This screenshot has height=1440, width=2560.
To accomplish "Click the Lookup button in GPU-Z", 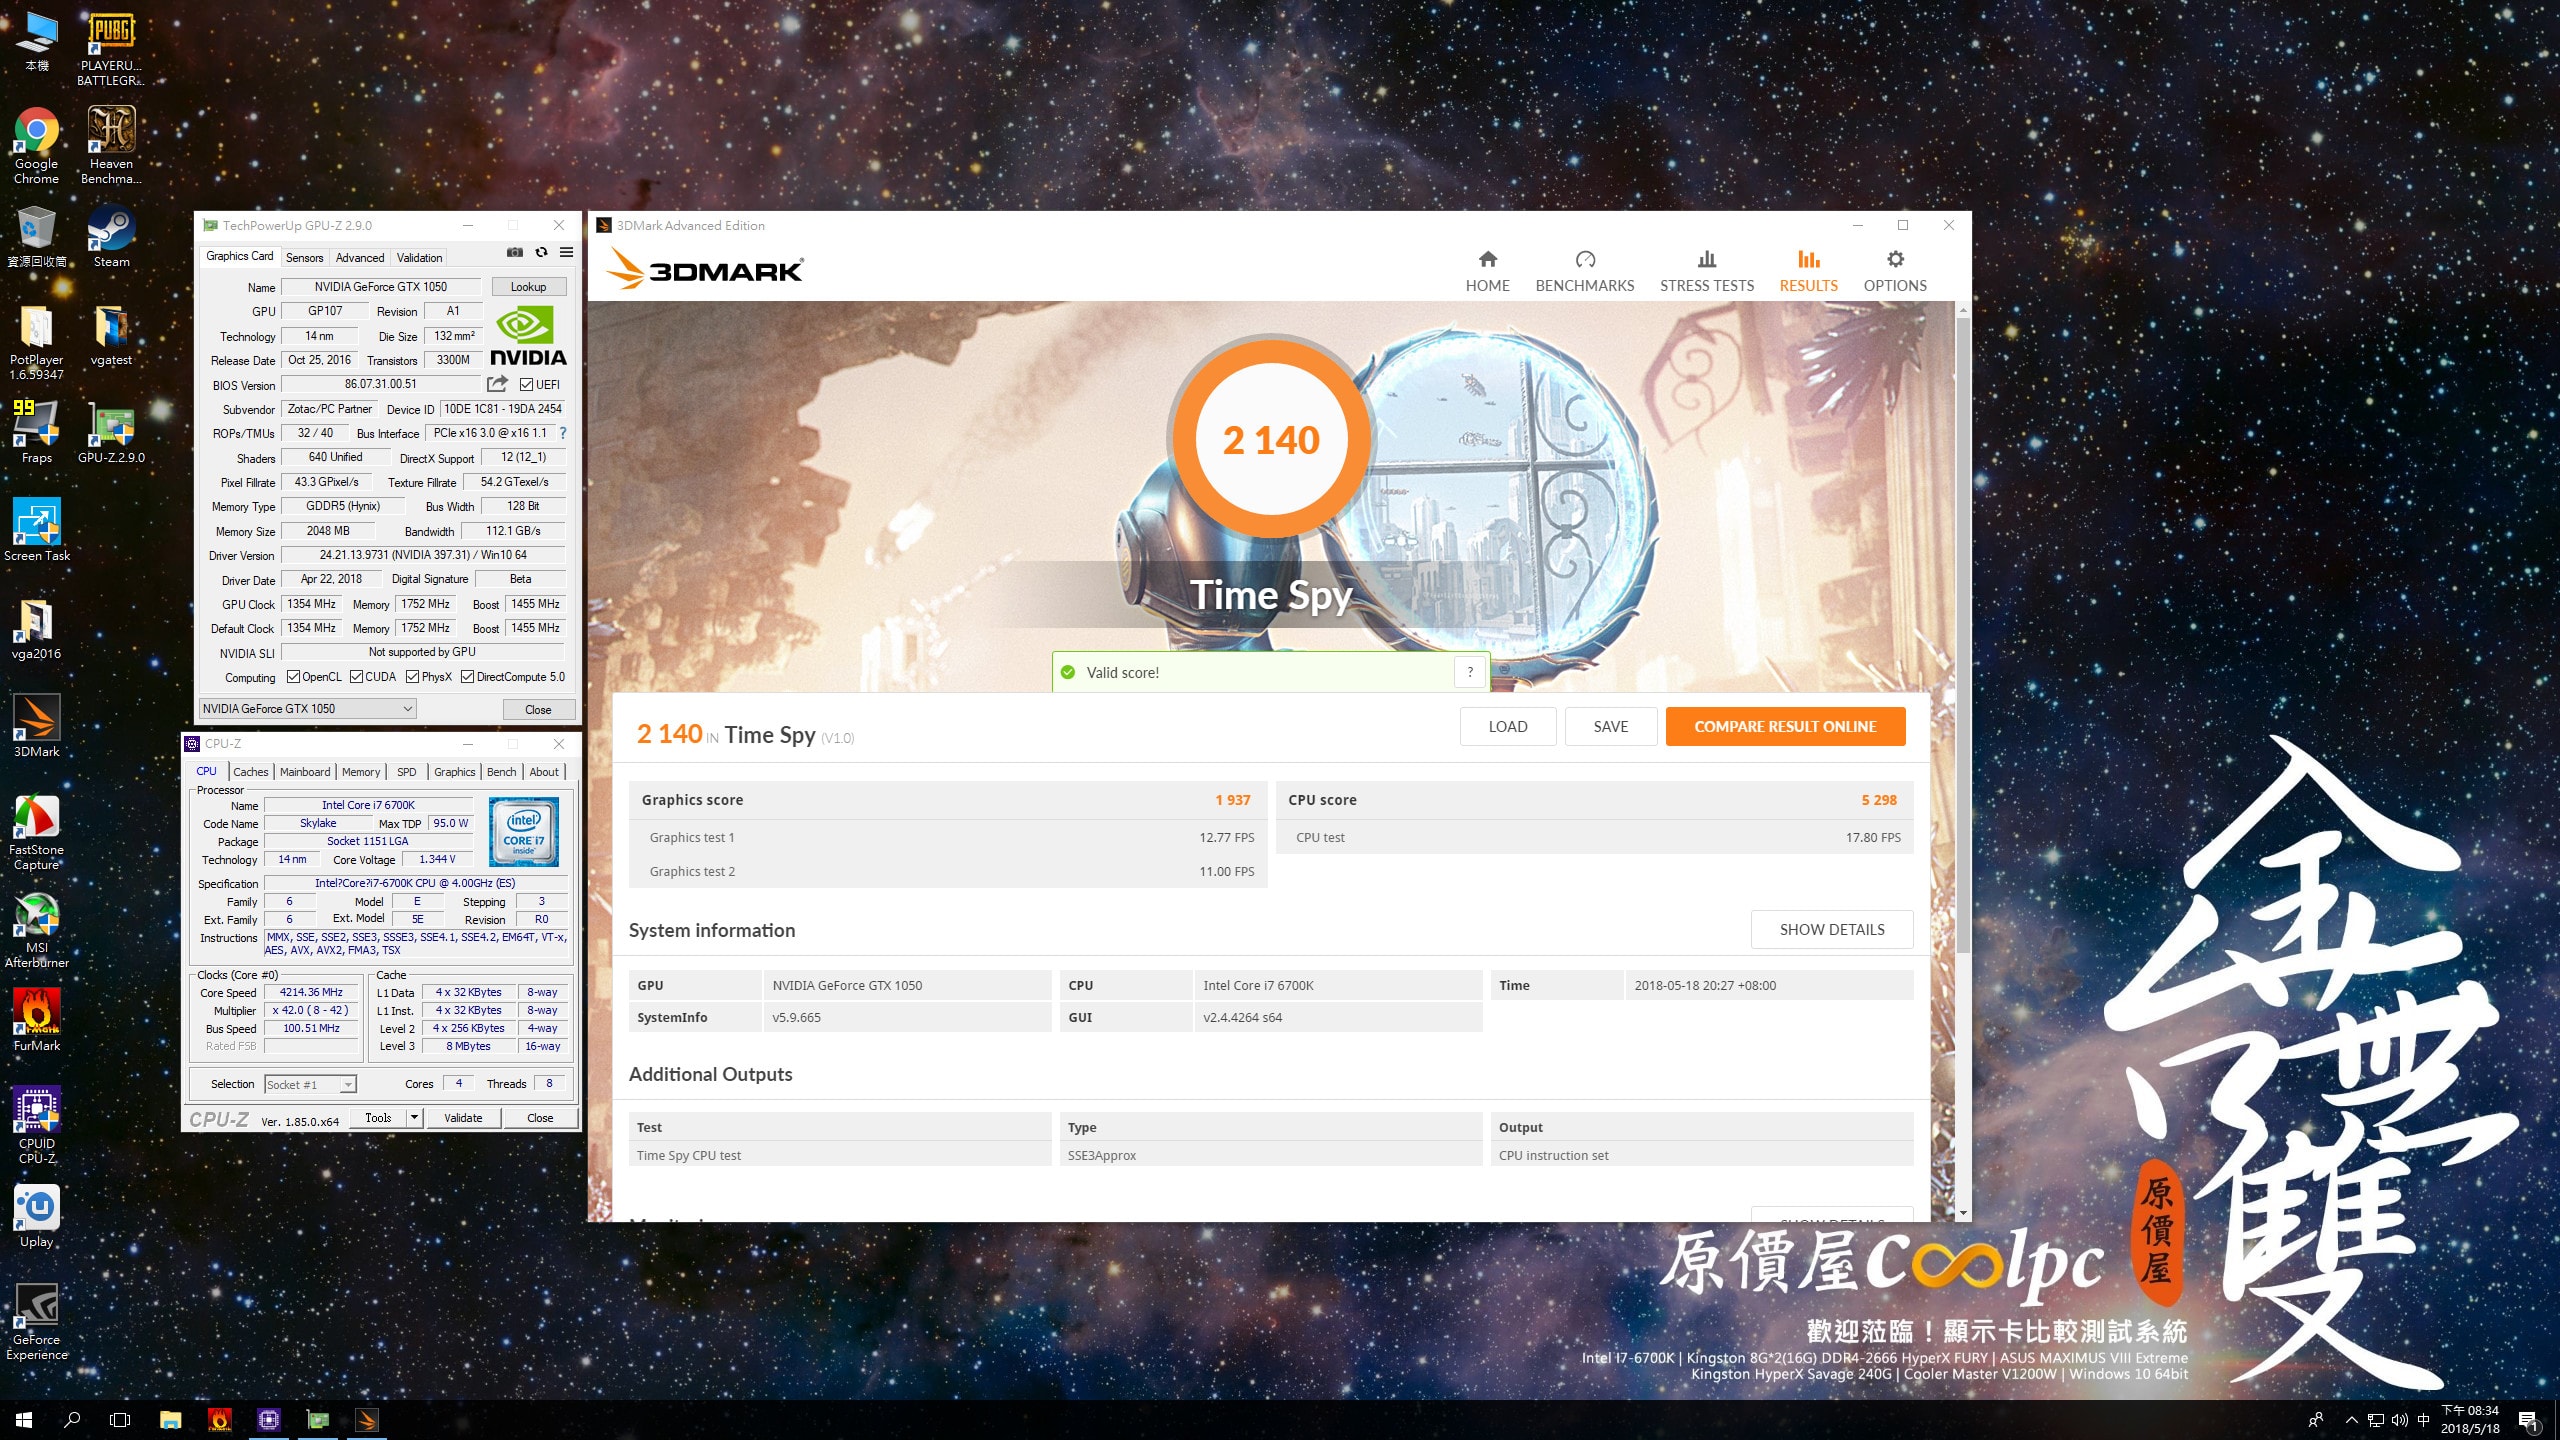I will [x=528, y=287].
